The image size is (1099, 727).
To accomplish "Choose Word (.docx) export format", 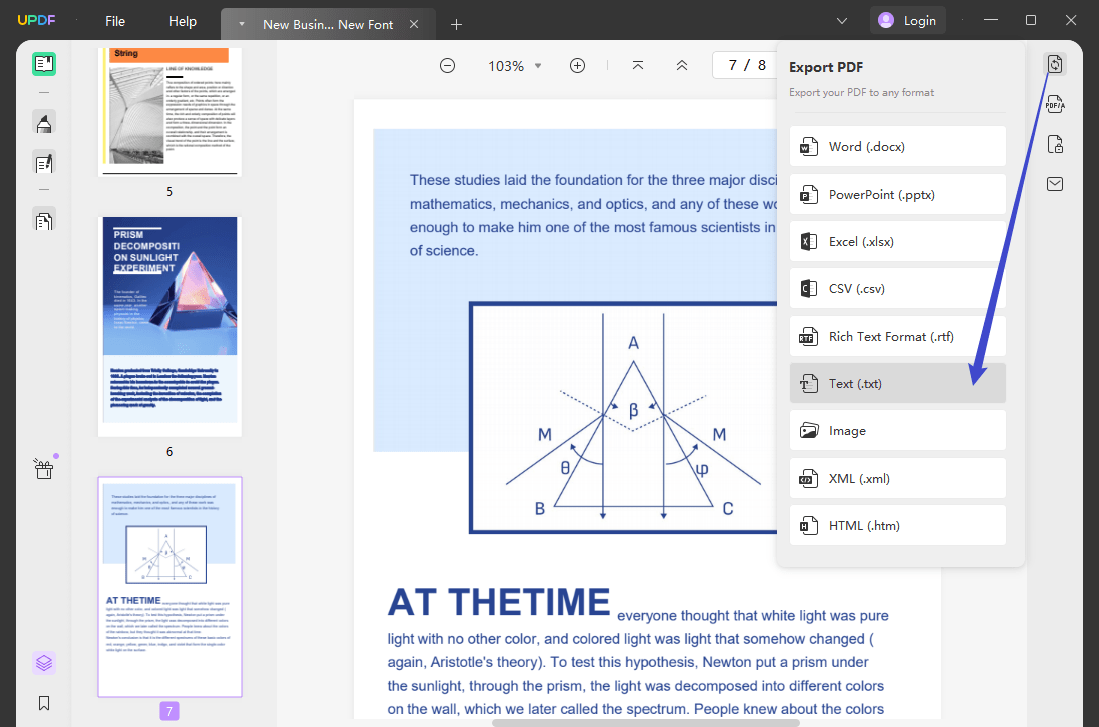I will 897,146.
